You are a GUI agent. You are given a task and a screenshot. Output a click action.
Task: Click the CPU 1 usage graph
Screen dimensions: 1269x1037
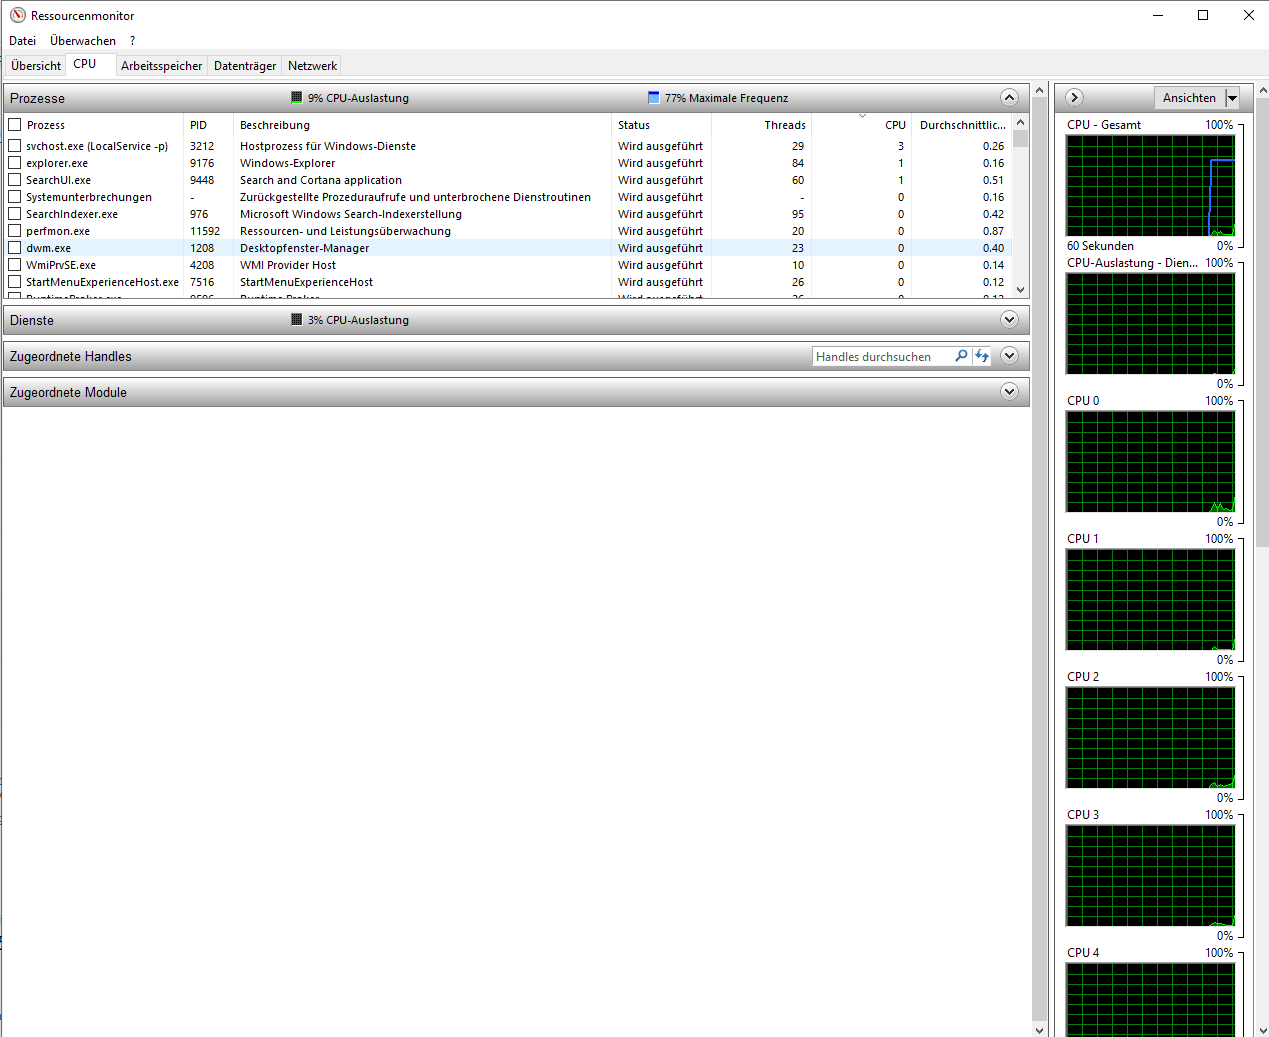pos(1151,599)
